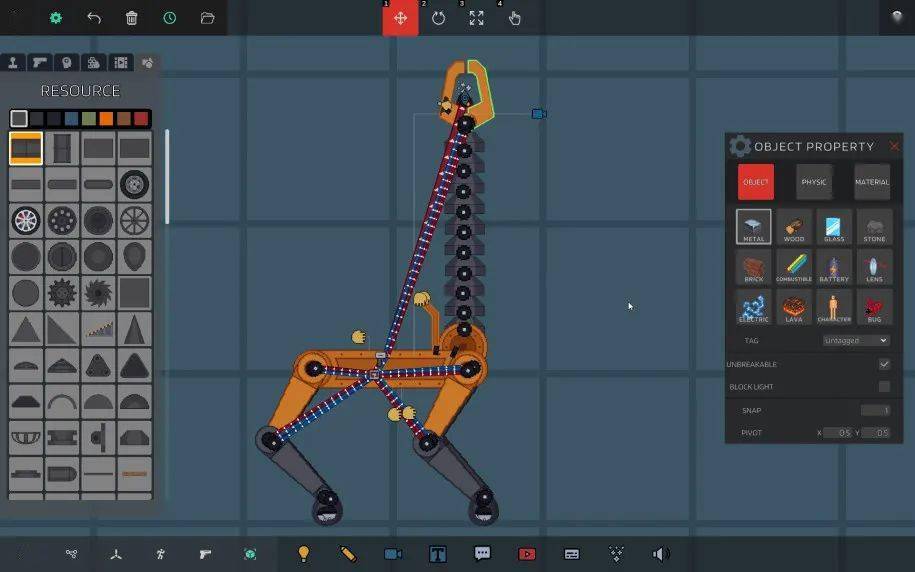Screen dimensions: 915x572
Task: Set object type to Electric
Action: pos(753,307)
